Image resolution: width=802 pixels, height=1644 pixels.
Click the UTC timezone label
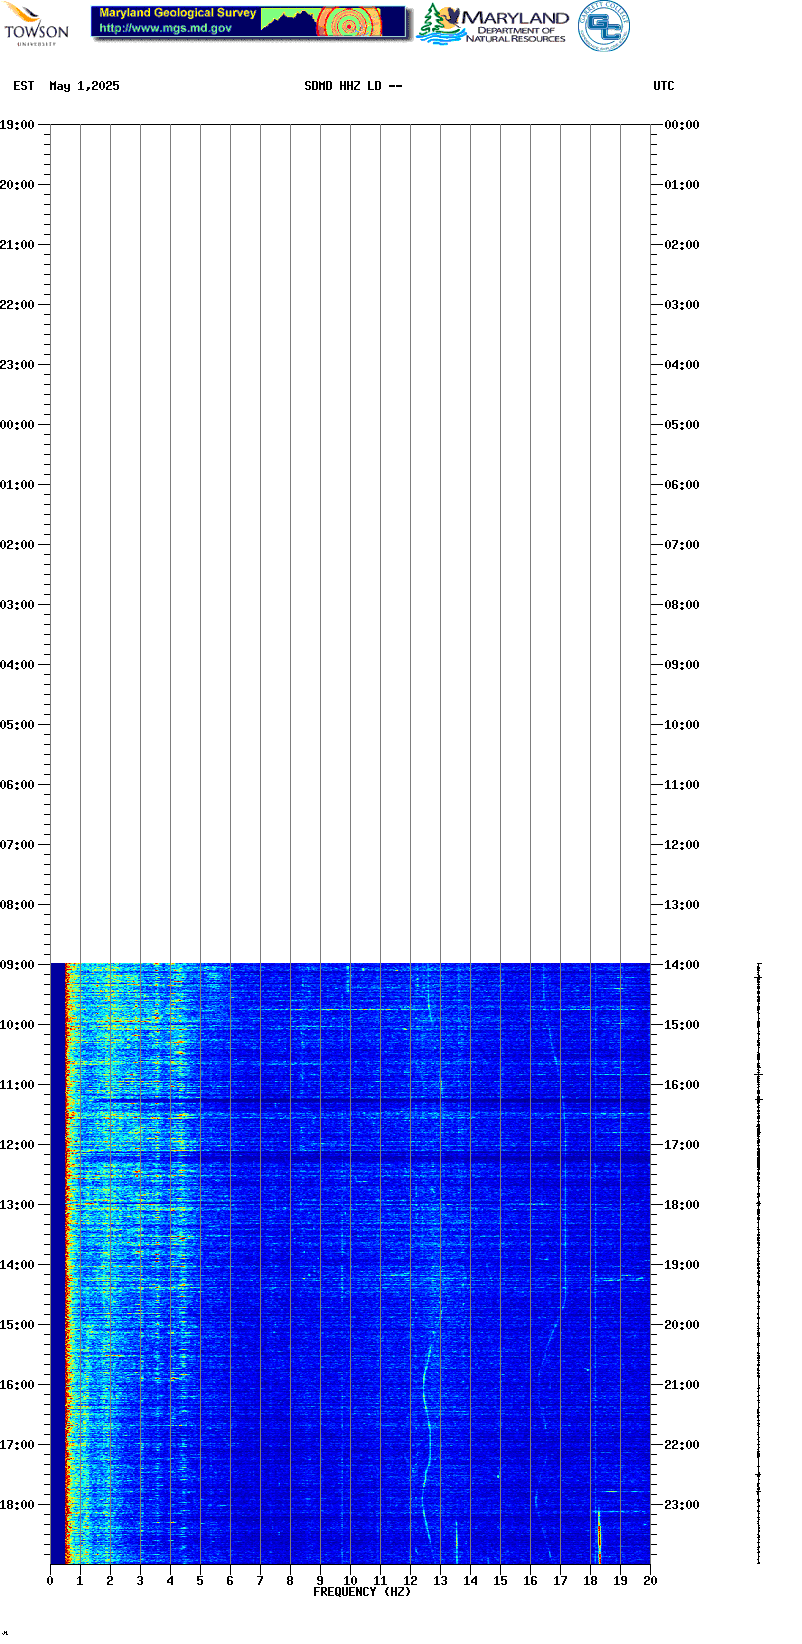point(664,86)
